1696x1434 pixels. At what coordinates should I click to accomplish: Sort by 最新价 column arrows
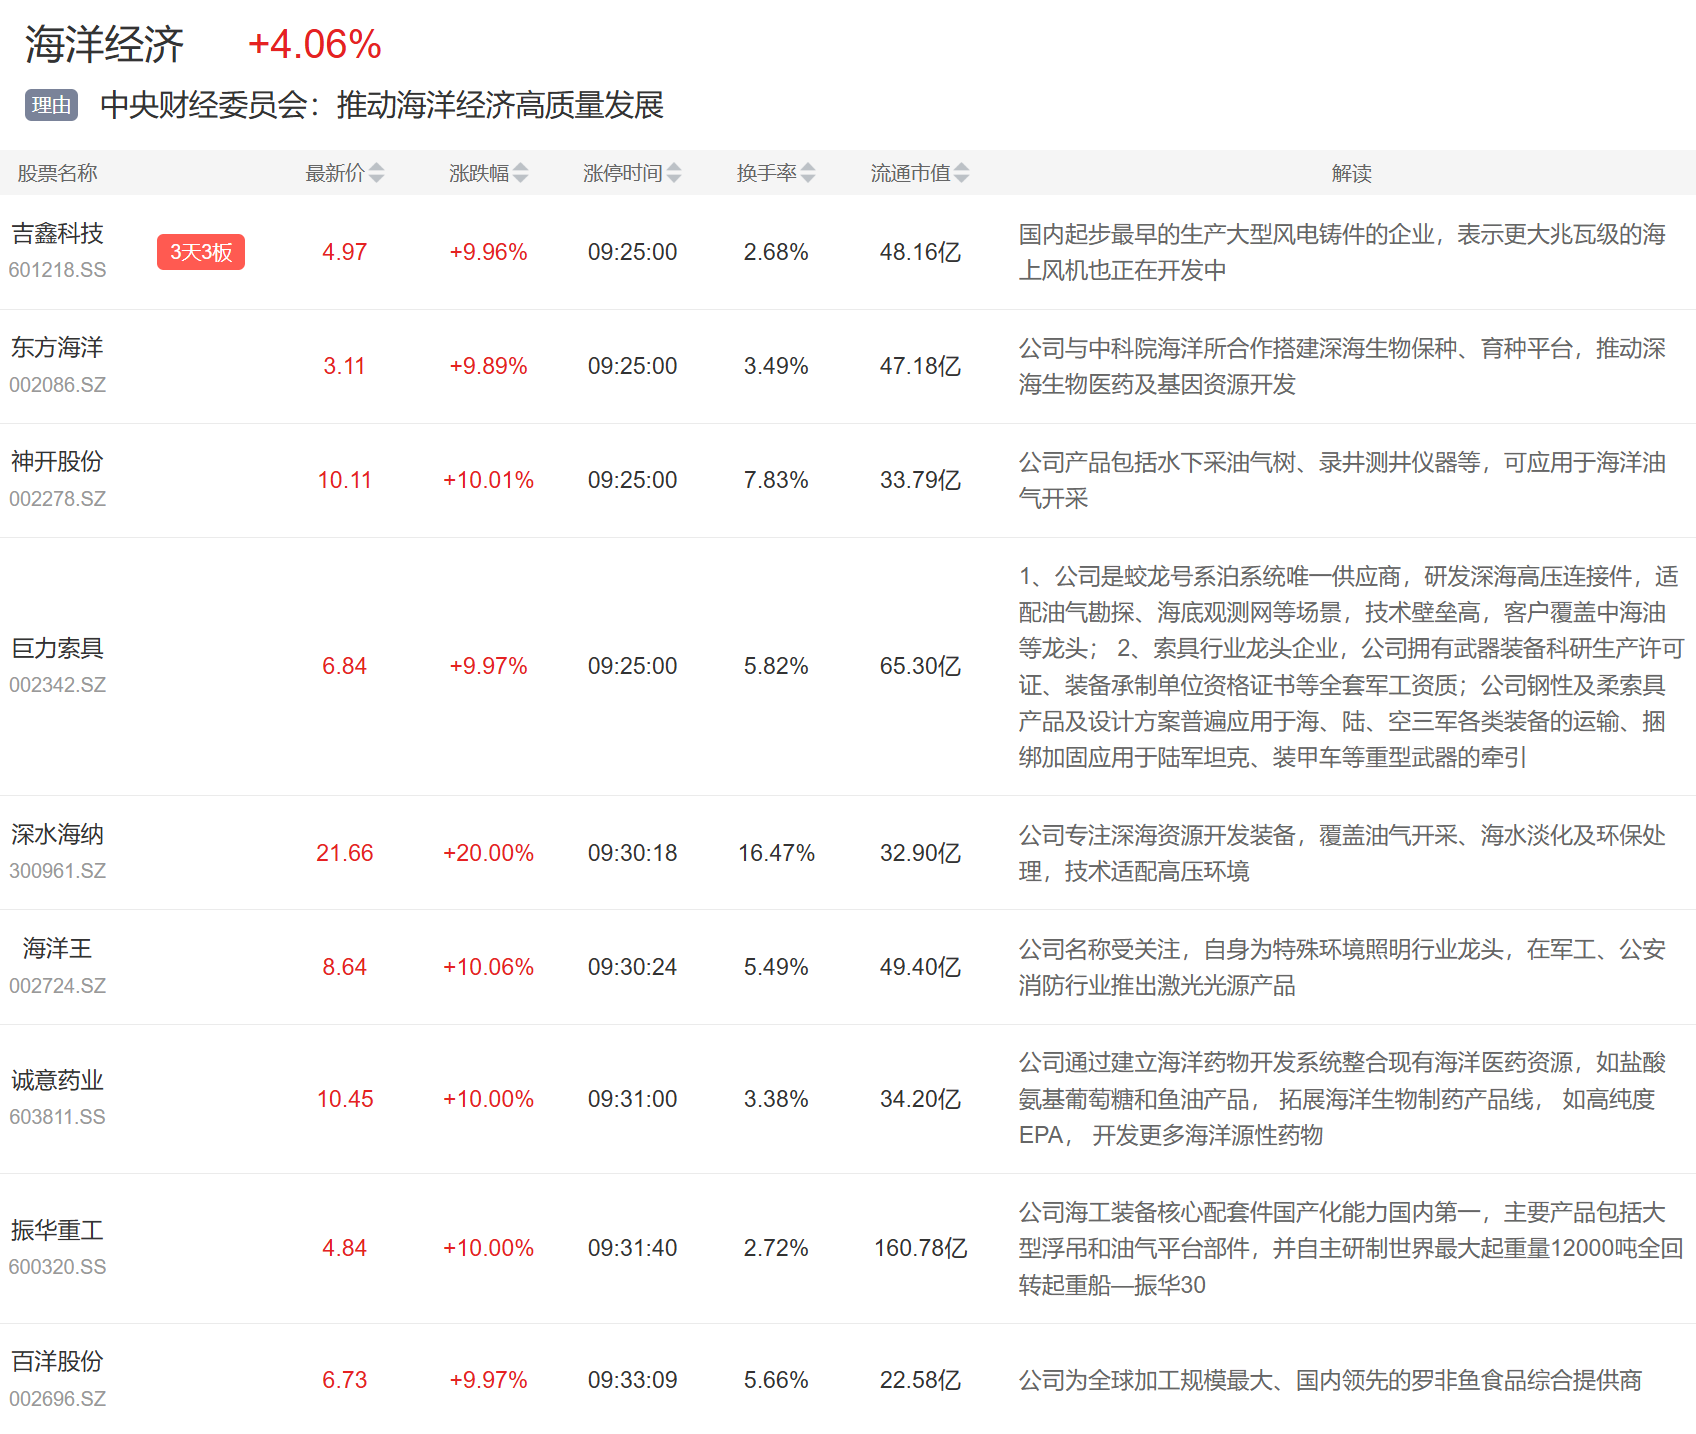(376, 173)
